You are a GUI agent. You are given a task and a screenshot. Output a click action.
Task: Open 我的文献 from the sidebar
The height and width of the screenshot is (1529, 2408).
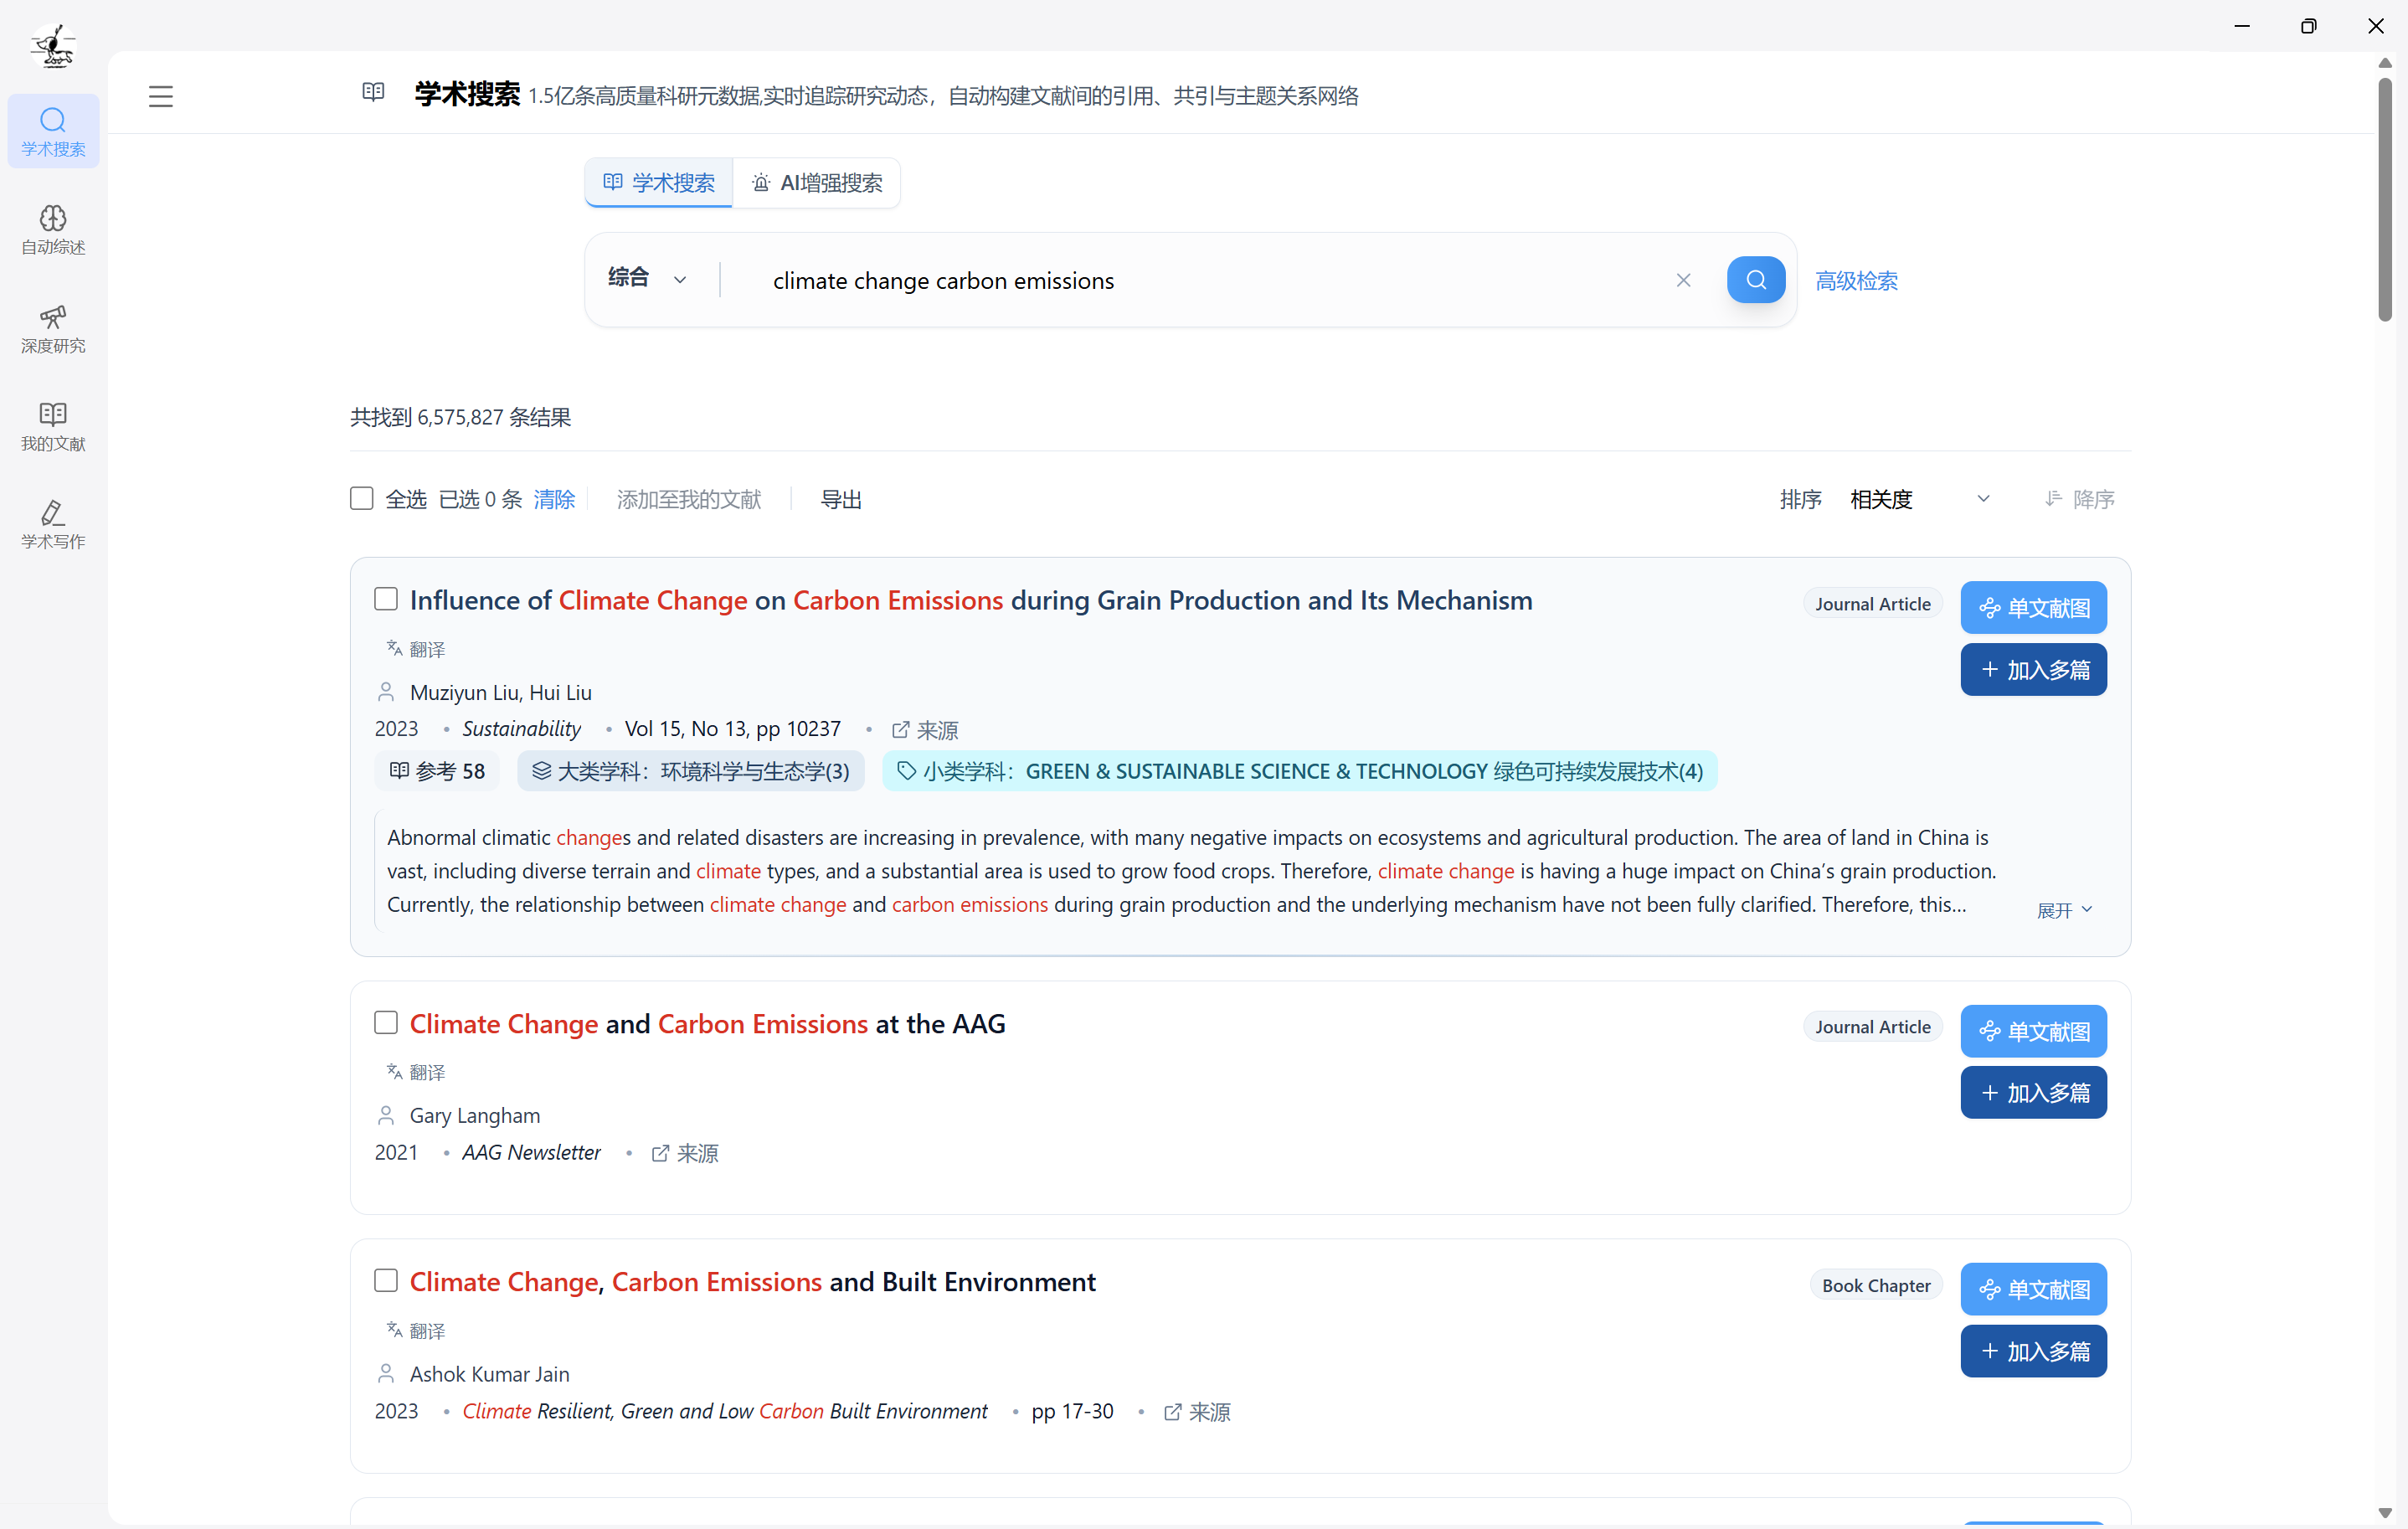coord(53,426)
